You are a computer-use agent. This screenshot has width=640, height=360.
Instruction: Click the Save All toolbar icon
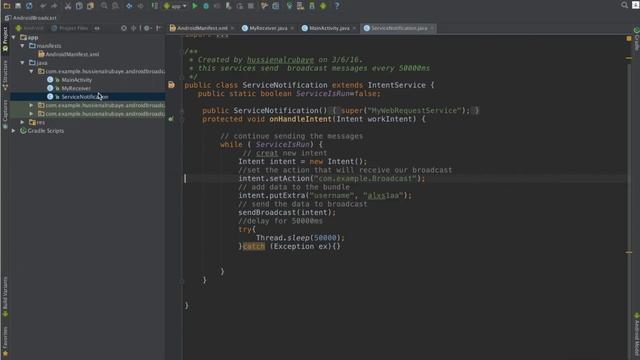coord(18,6)
